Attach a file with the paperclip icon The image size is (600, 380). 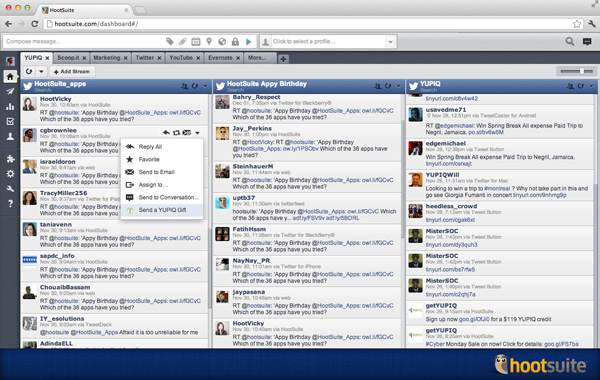(x=183, y=41)
